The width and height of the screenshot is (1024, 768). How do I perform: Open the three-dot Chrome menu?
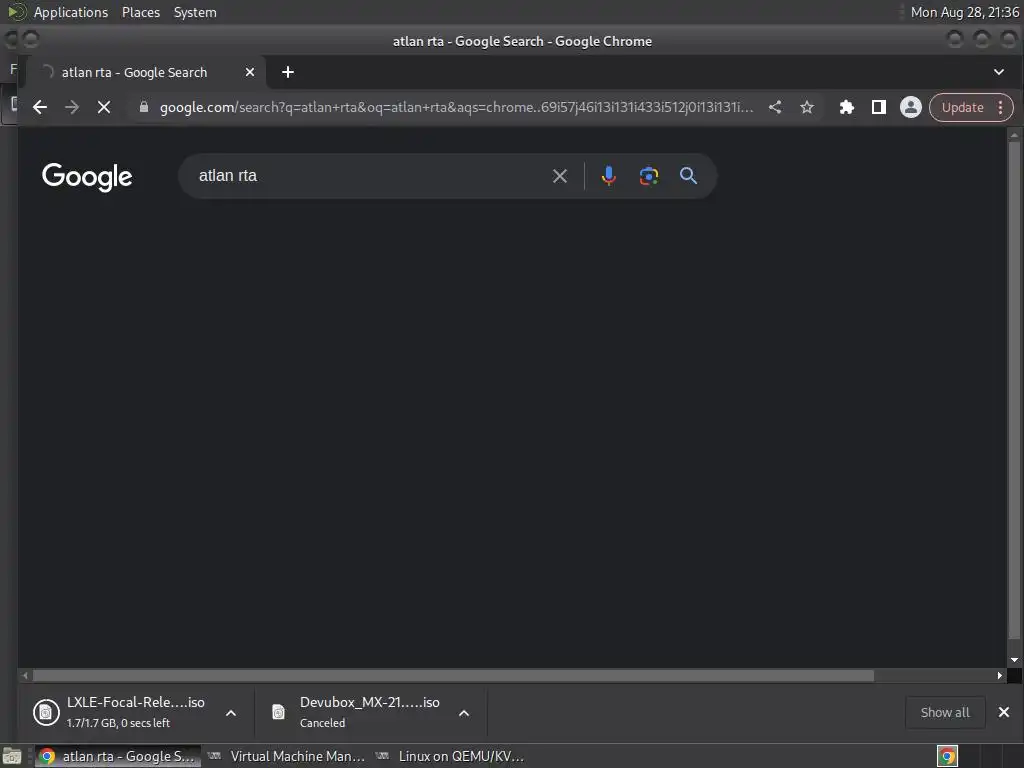[x=1000, y=107]
